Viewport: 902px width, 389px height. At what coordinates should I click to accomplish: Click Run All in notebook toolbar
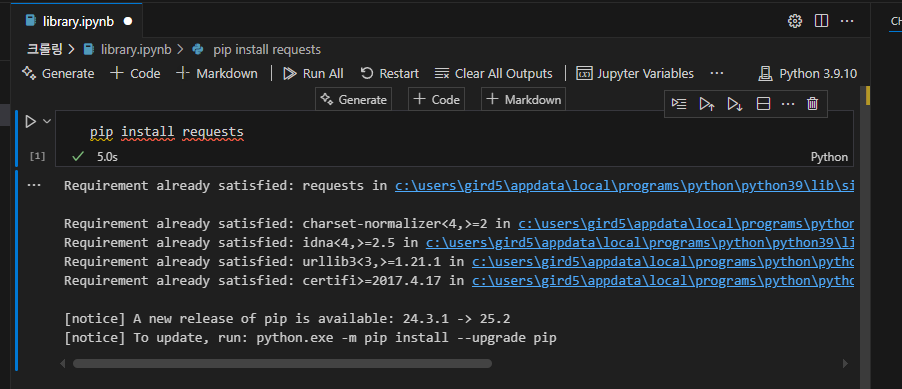click(x=314, y=74)
